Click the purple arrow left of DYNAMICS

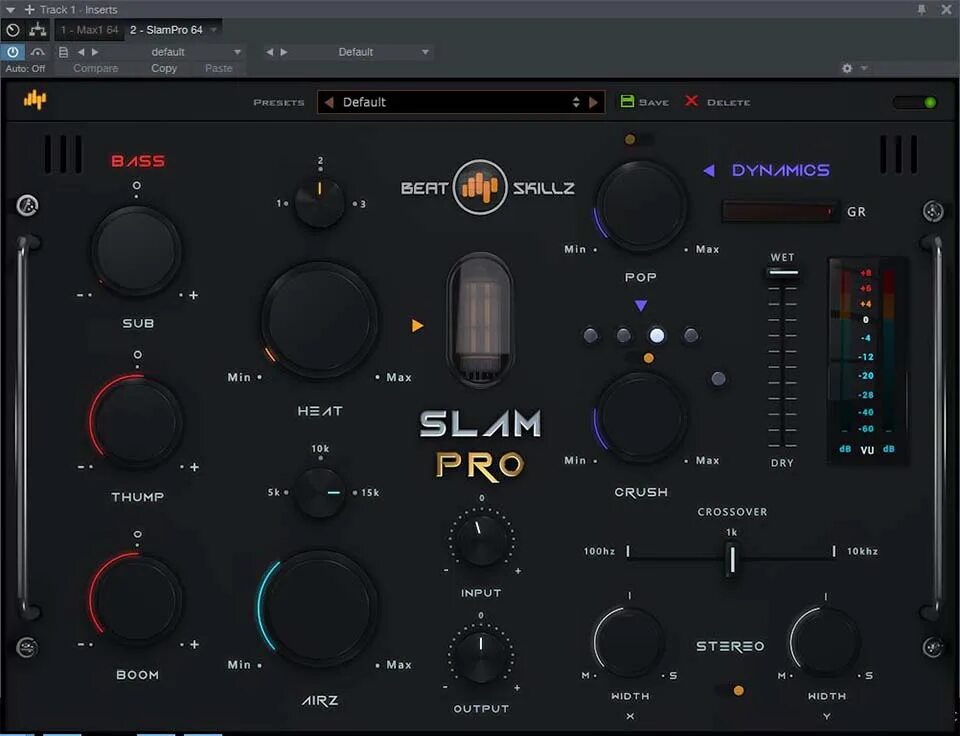pyautogui.click(x=709, y=170)
